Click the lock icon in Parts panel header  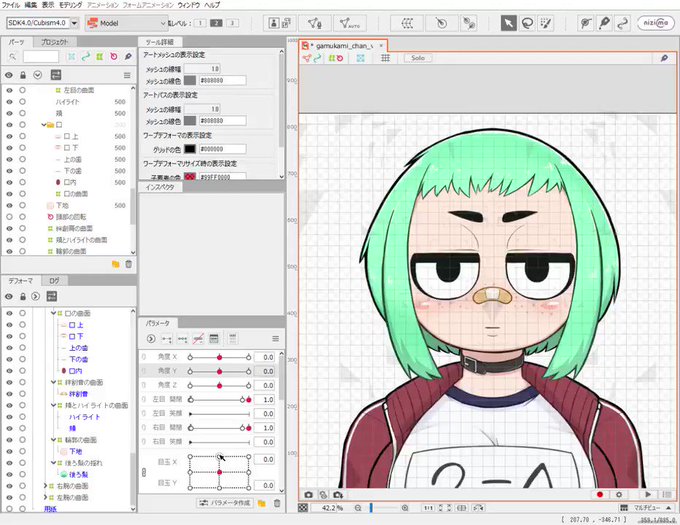pos(23,75)
